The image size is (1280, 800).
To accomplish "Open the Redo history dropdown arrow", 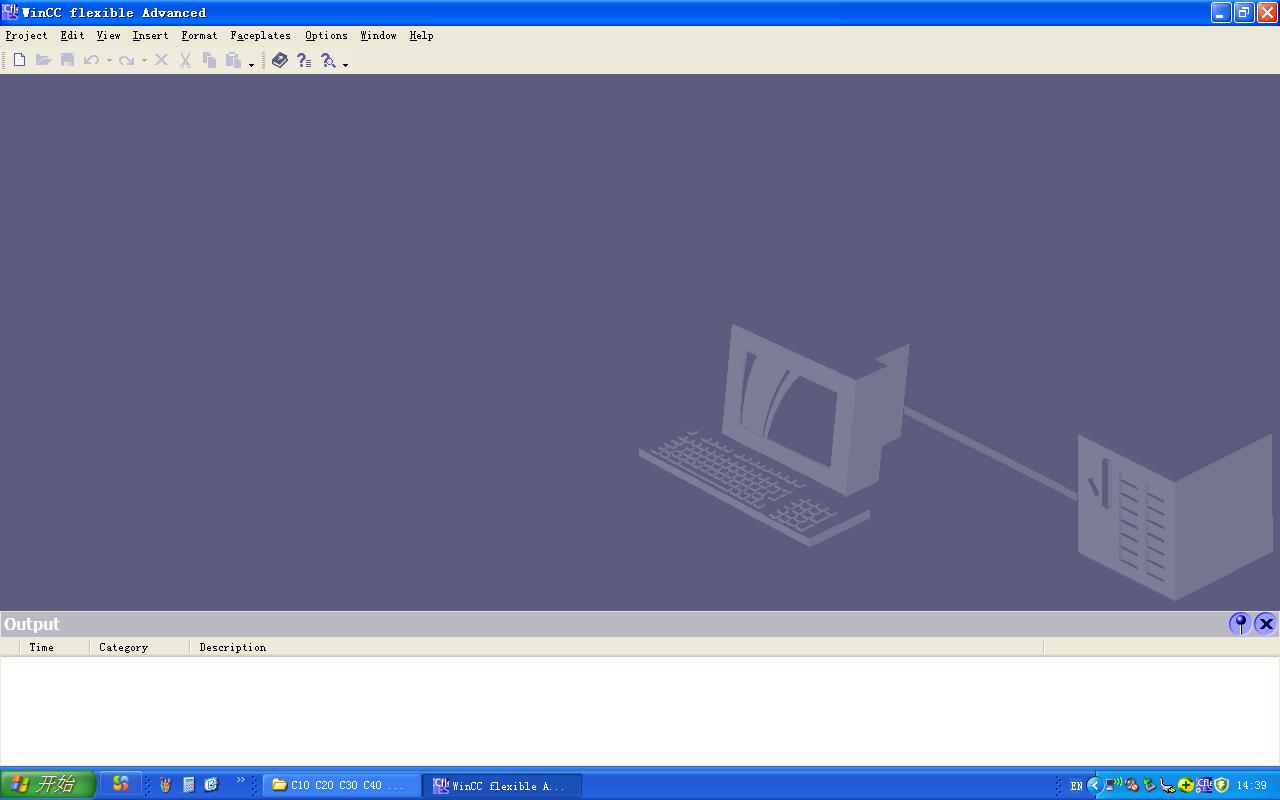I will click(144, 61).
